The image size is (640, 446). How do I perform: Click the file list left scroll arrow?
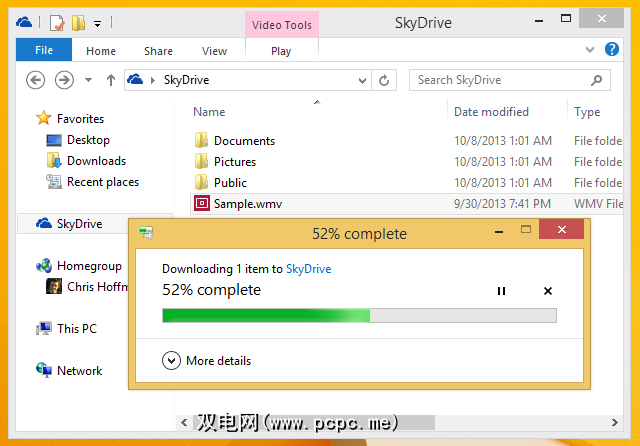184,423
